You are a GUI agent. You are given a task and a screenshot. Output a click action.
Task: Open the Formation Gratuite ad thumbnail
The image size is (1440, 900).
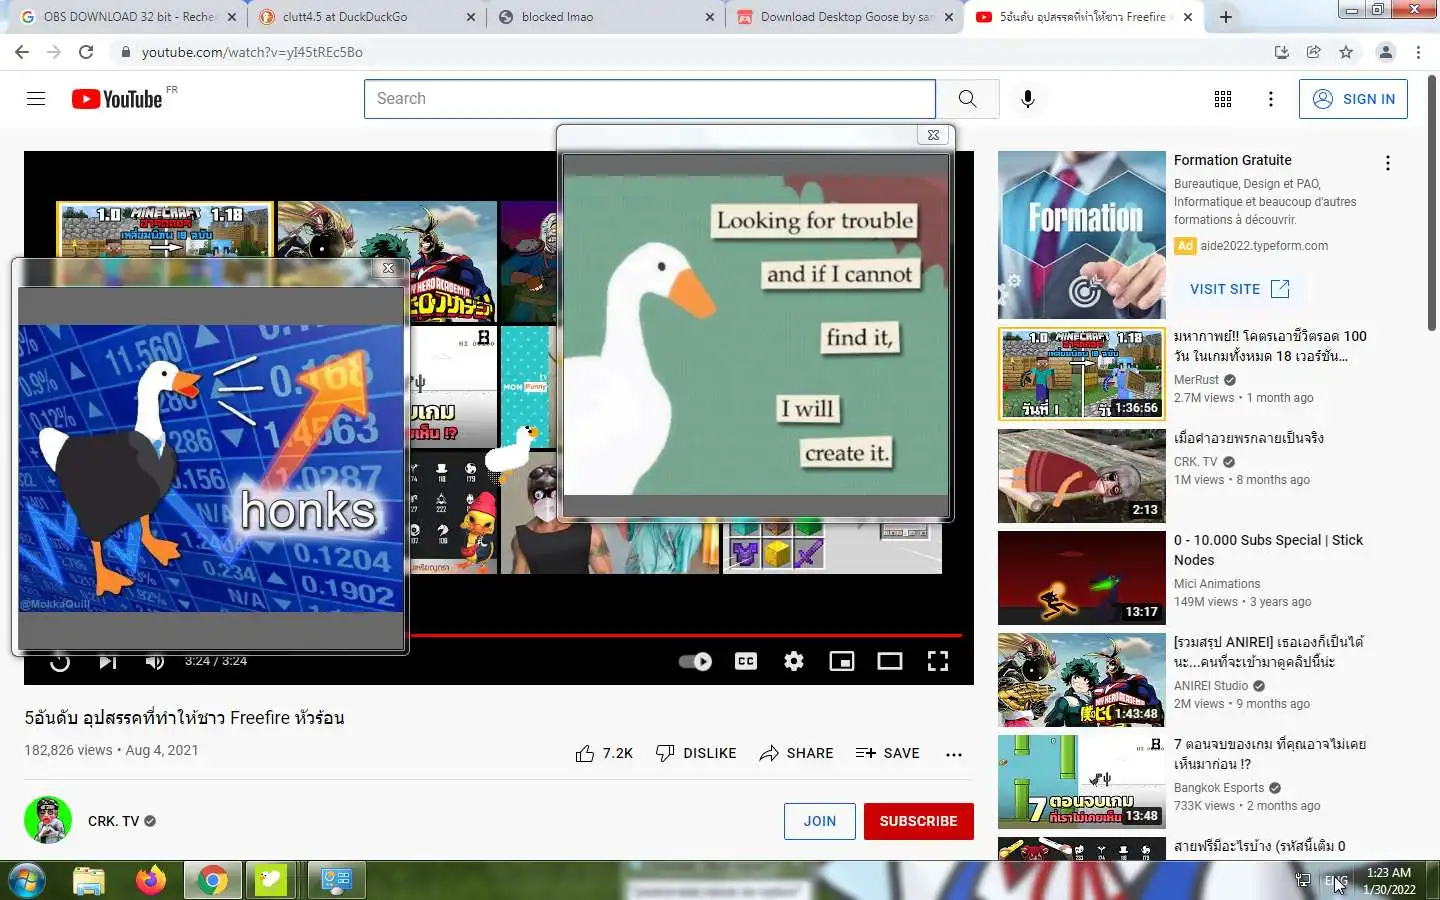tap(1081, 235)
